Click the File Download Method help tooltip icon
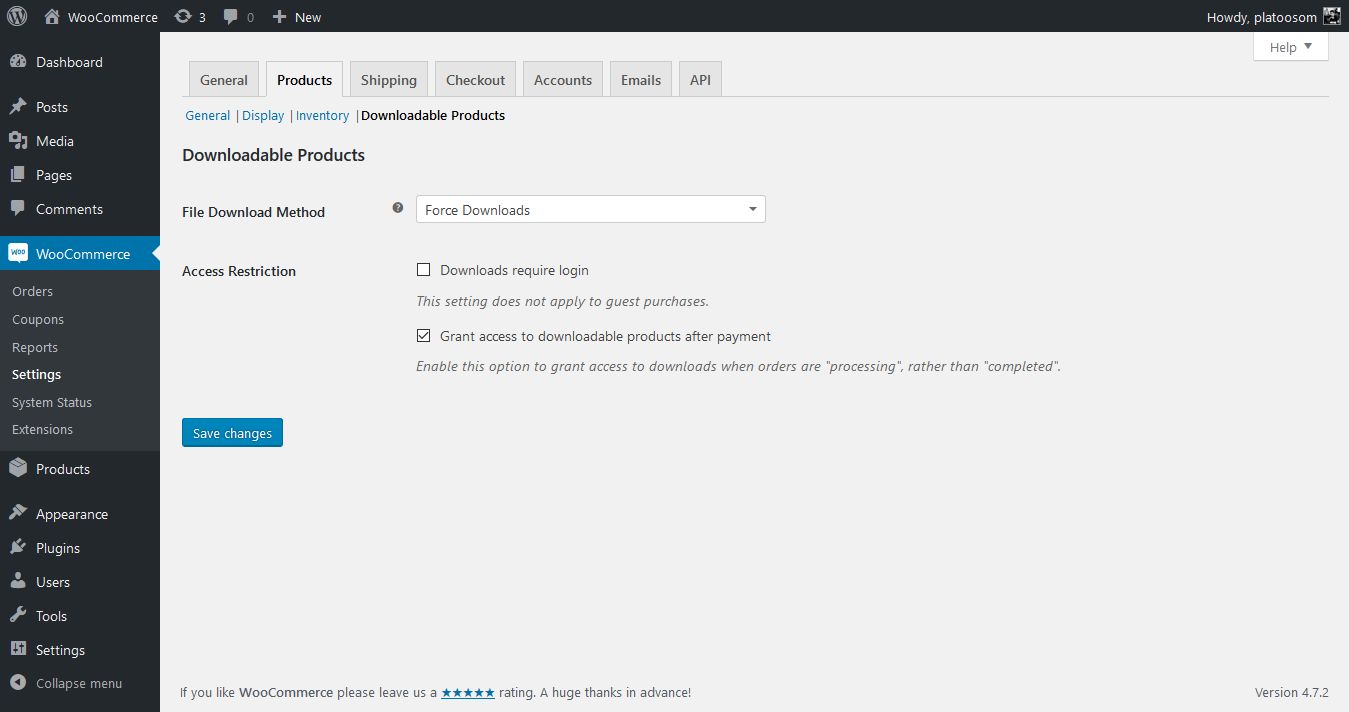The image size is (1349, 712). [x=398, y=208]
